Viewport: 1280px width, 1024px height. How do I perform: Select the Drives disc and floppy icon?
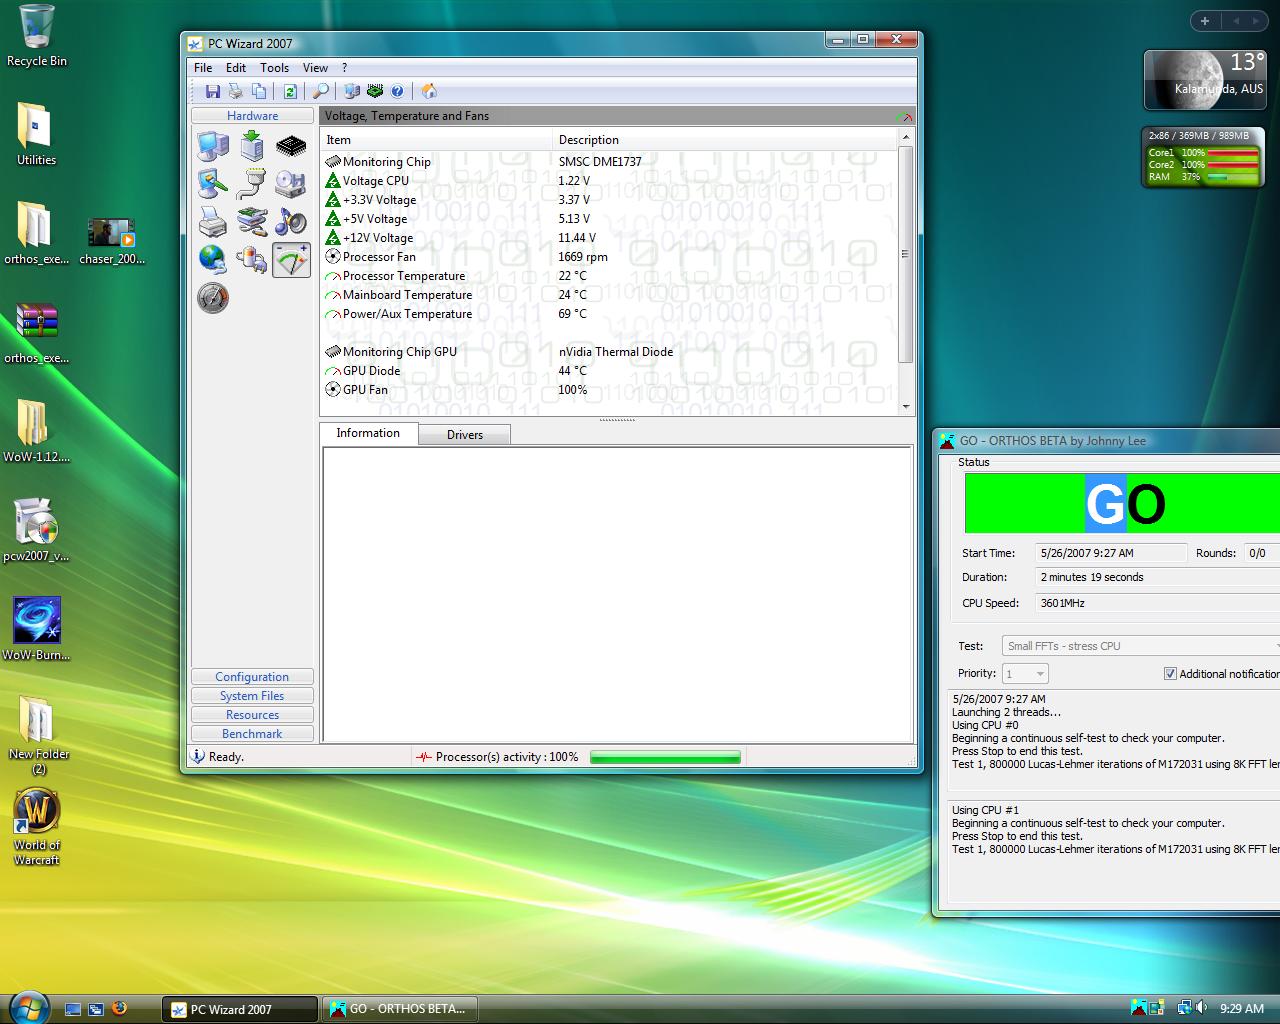point(291,184)
